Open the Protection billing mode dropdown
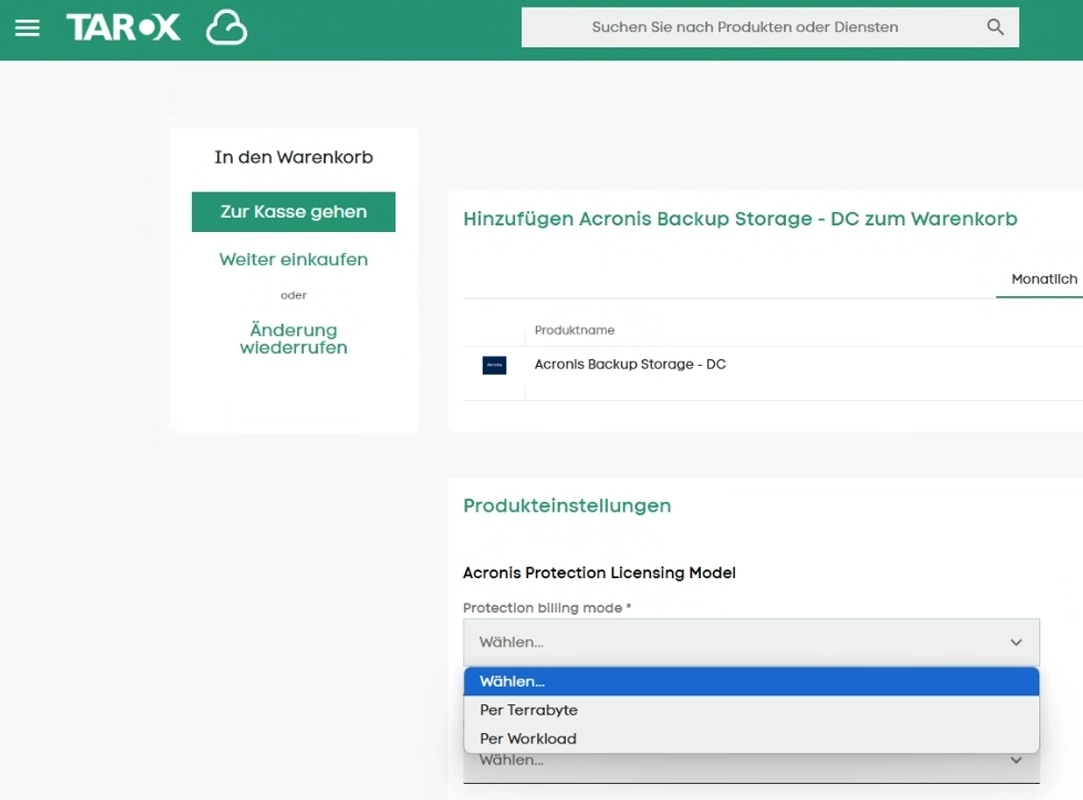The width and height of the screenshot is (1083, 800). click(751, 642)
